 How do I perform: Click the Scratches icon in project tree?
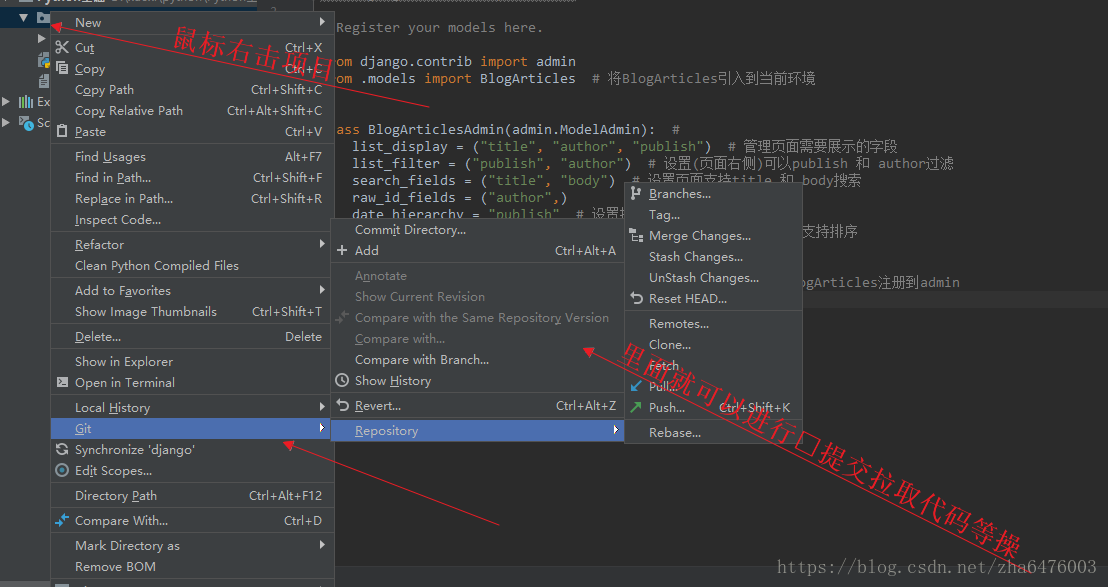click(26, 123)
